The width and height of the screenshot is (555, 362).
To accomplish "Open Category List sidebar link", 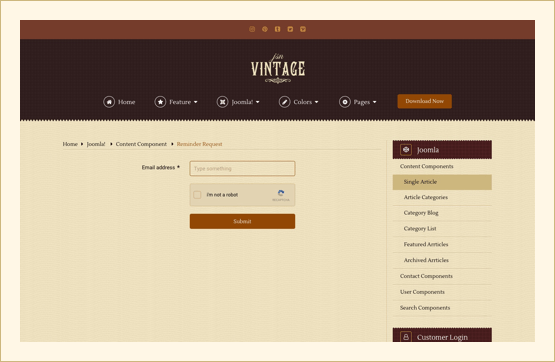I will pyautogui.click(x=420, y=229).
